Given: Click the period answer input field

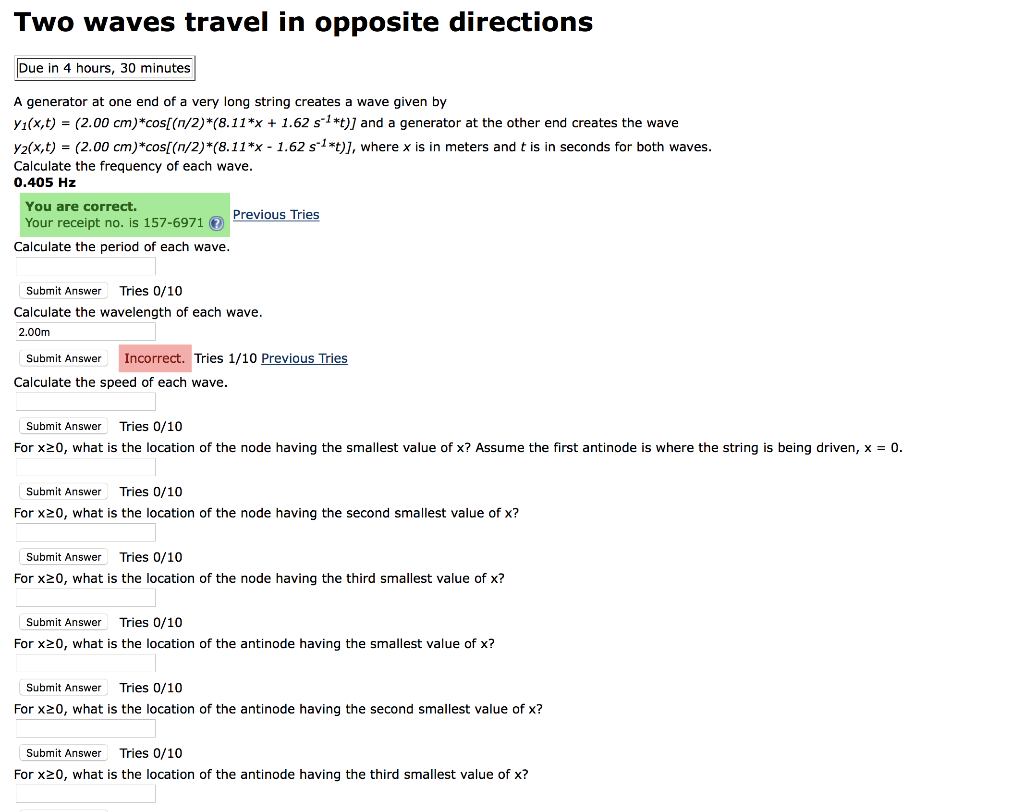Looking at the screenshot, I should [85, 266].
